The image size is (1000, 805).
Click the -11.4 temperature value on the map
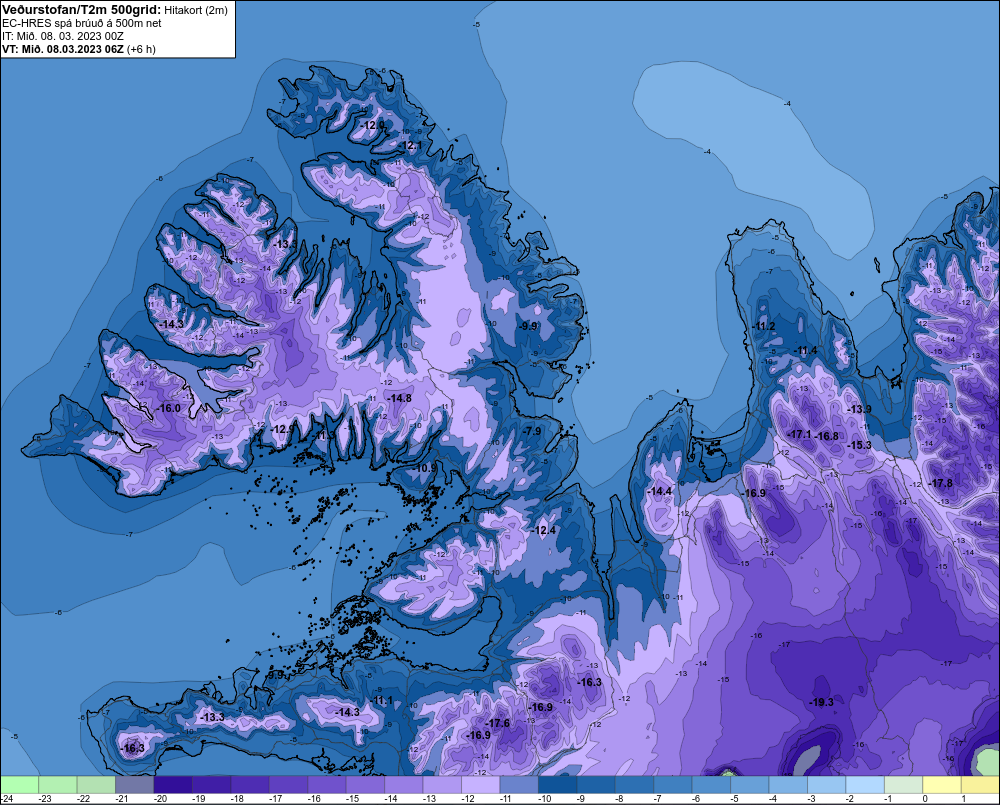[x=805, y=350]
